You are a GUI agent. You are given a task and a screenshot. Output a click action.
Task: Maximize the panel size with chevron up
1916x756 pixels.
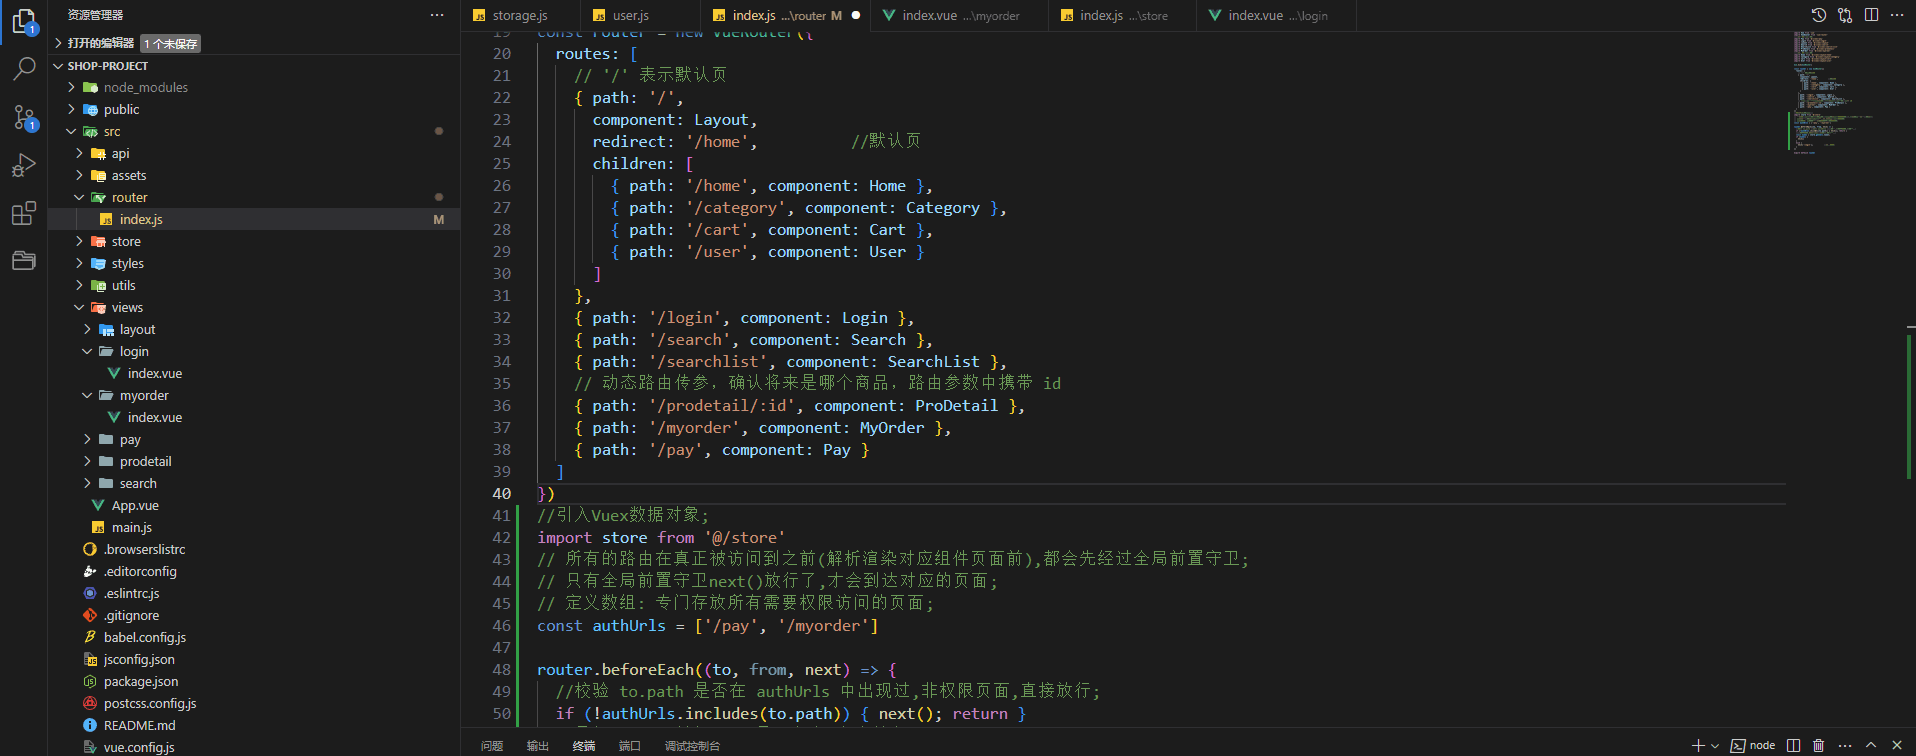1871,745
